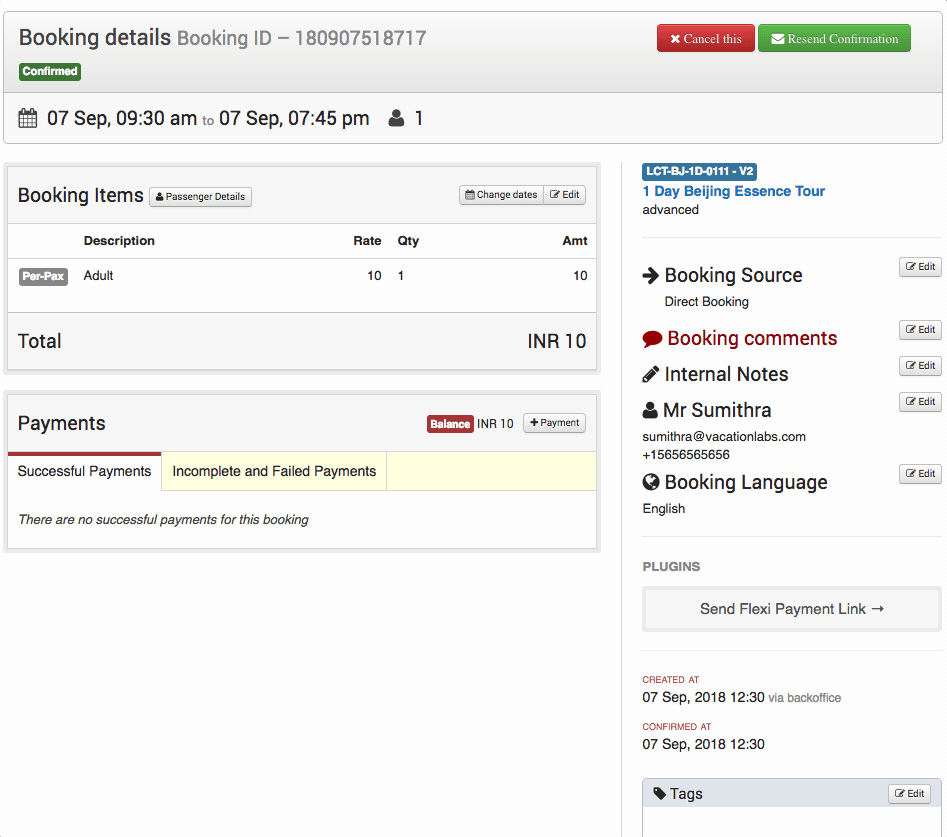Edit the Booking Language setting

(x=919, y=474)
